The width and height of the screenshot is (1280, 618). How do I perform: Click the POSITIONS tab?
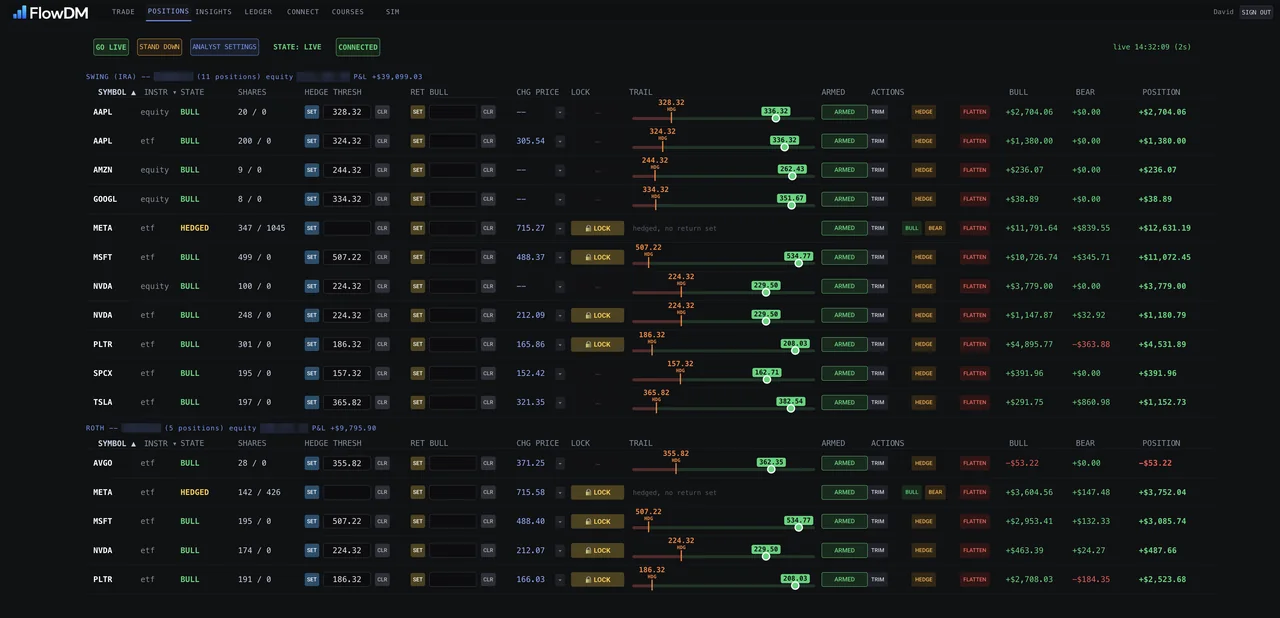[x=168, y=12]
